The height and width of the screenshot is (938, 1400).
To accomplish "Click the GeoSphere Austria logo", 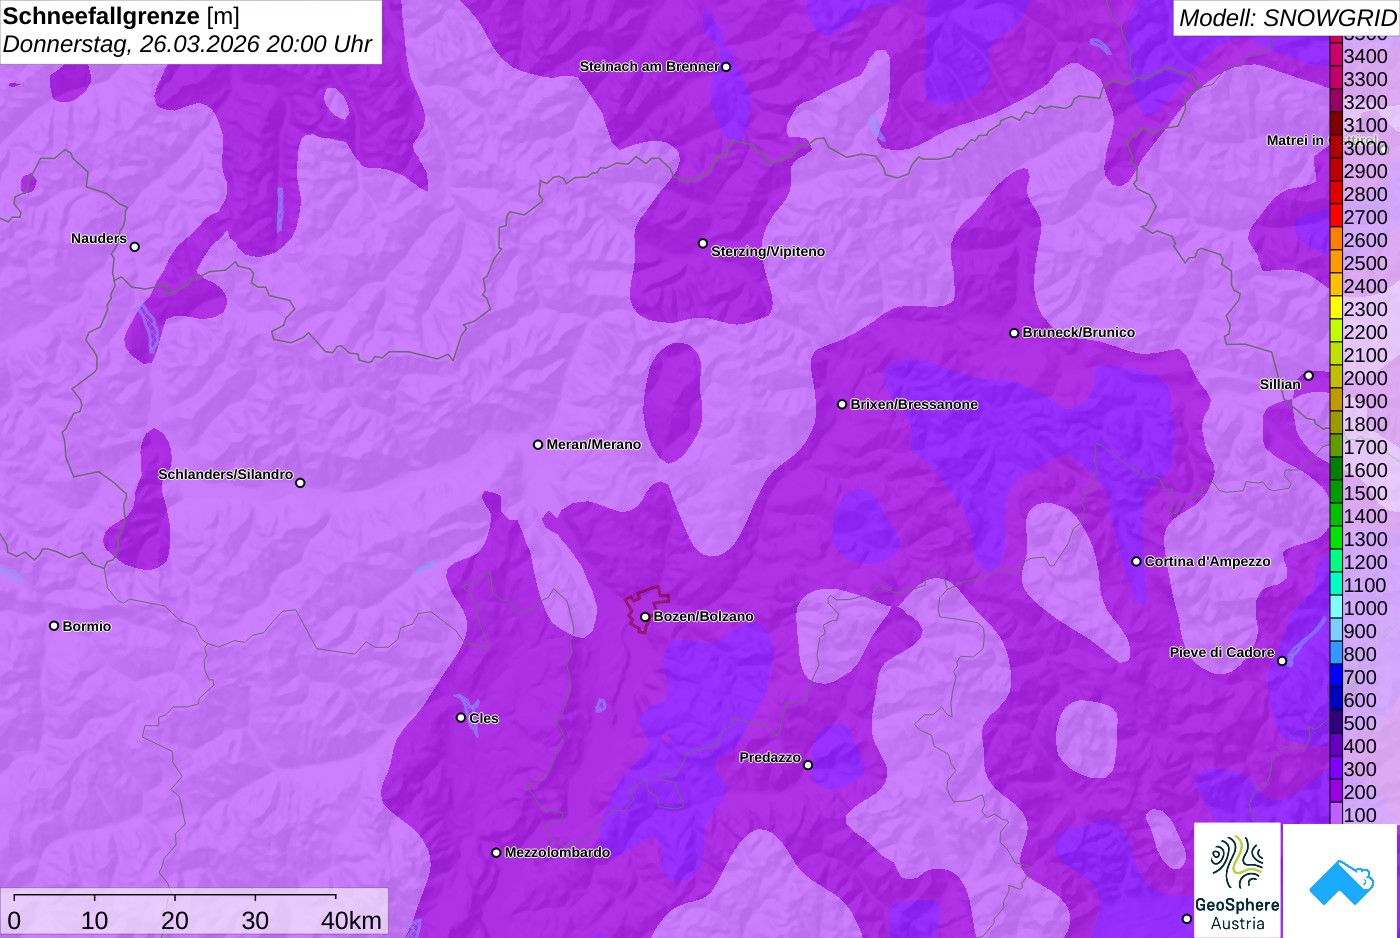I will coord(1237,880).
